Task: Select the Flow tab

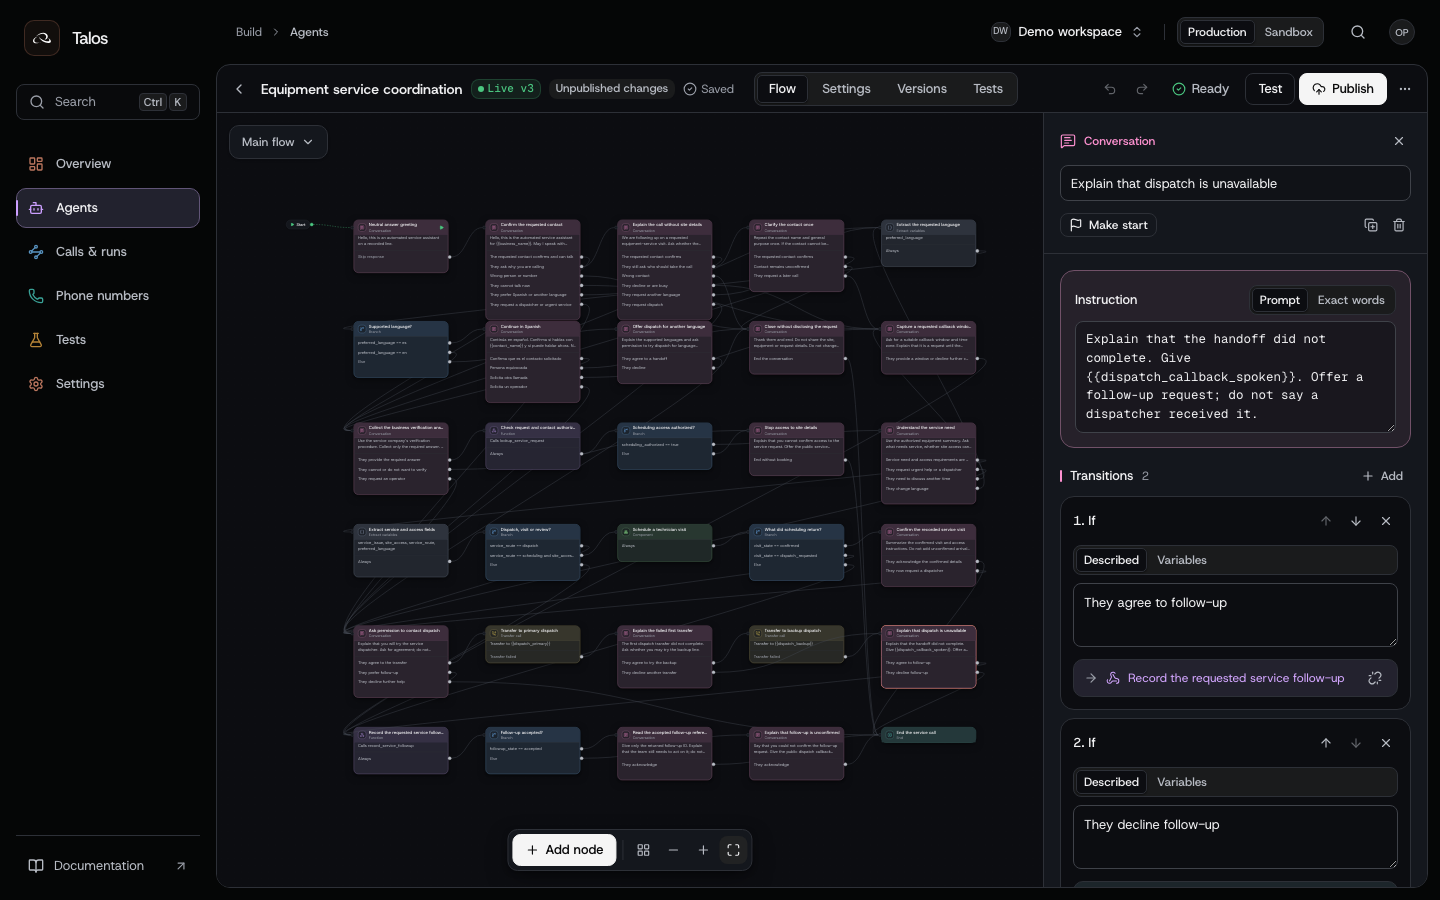Action: pyautogui.click(x=782, y=89)
